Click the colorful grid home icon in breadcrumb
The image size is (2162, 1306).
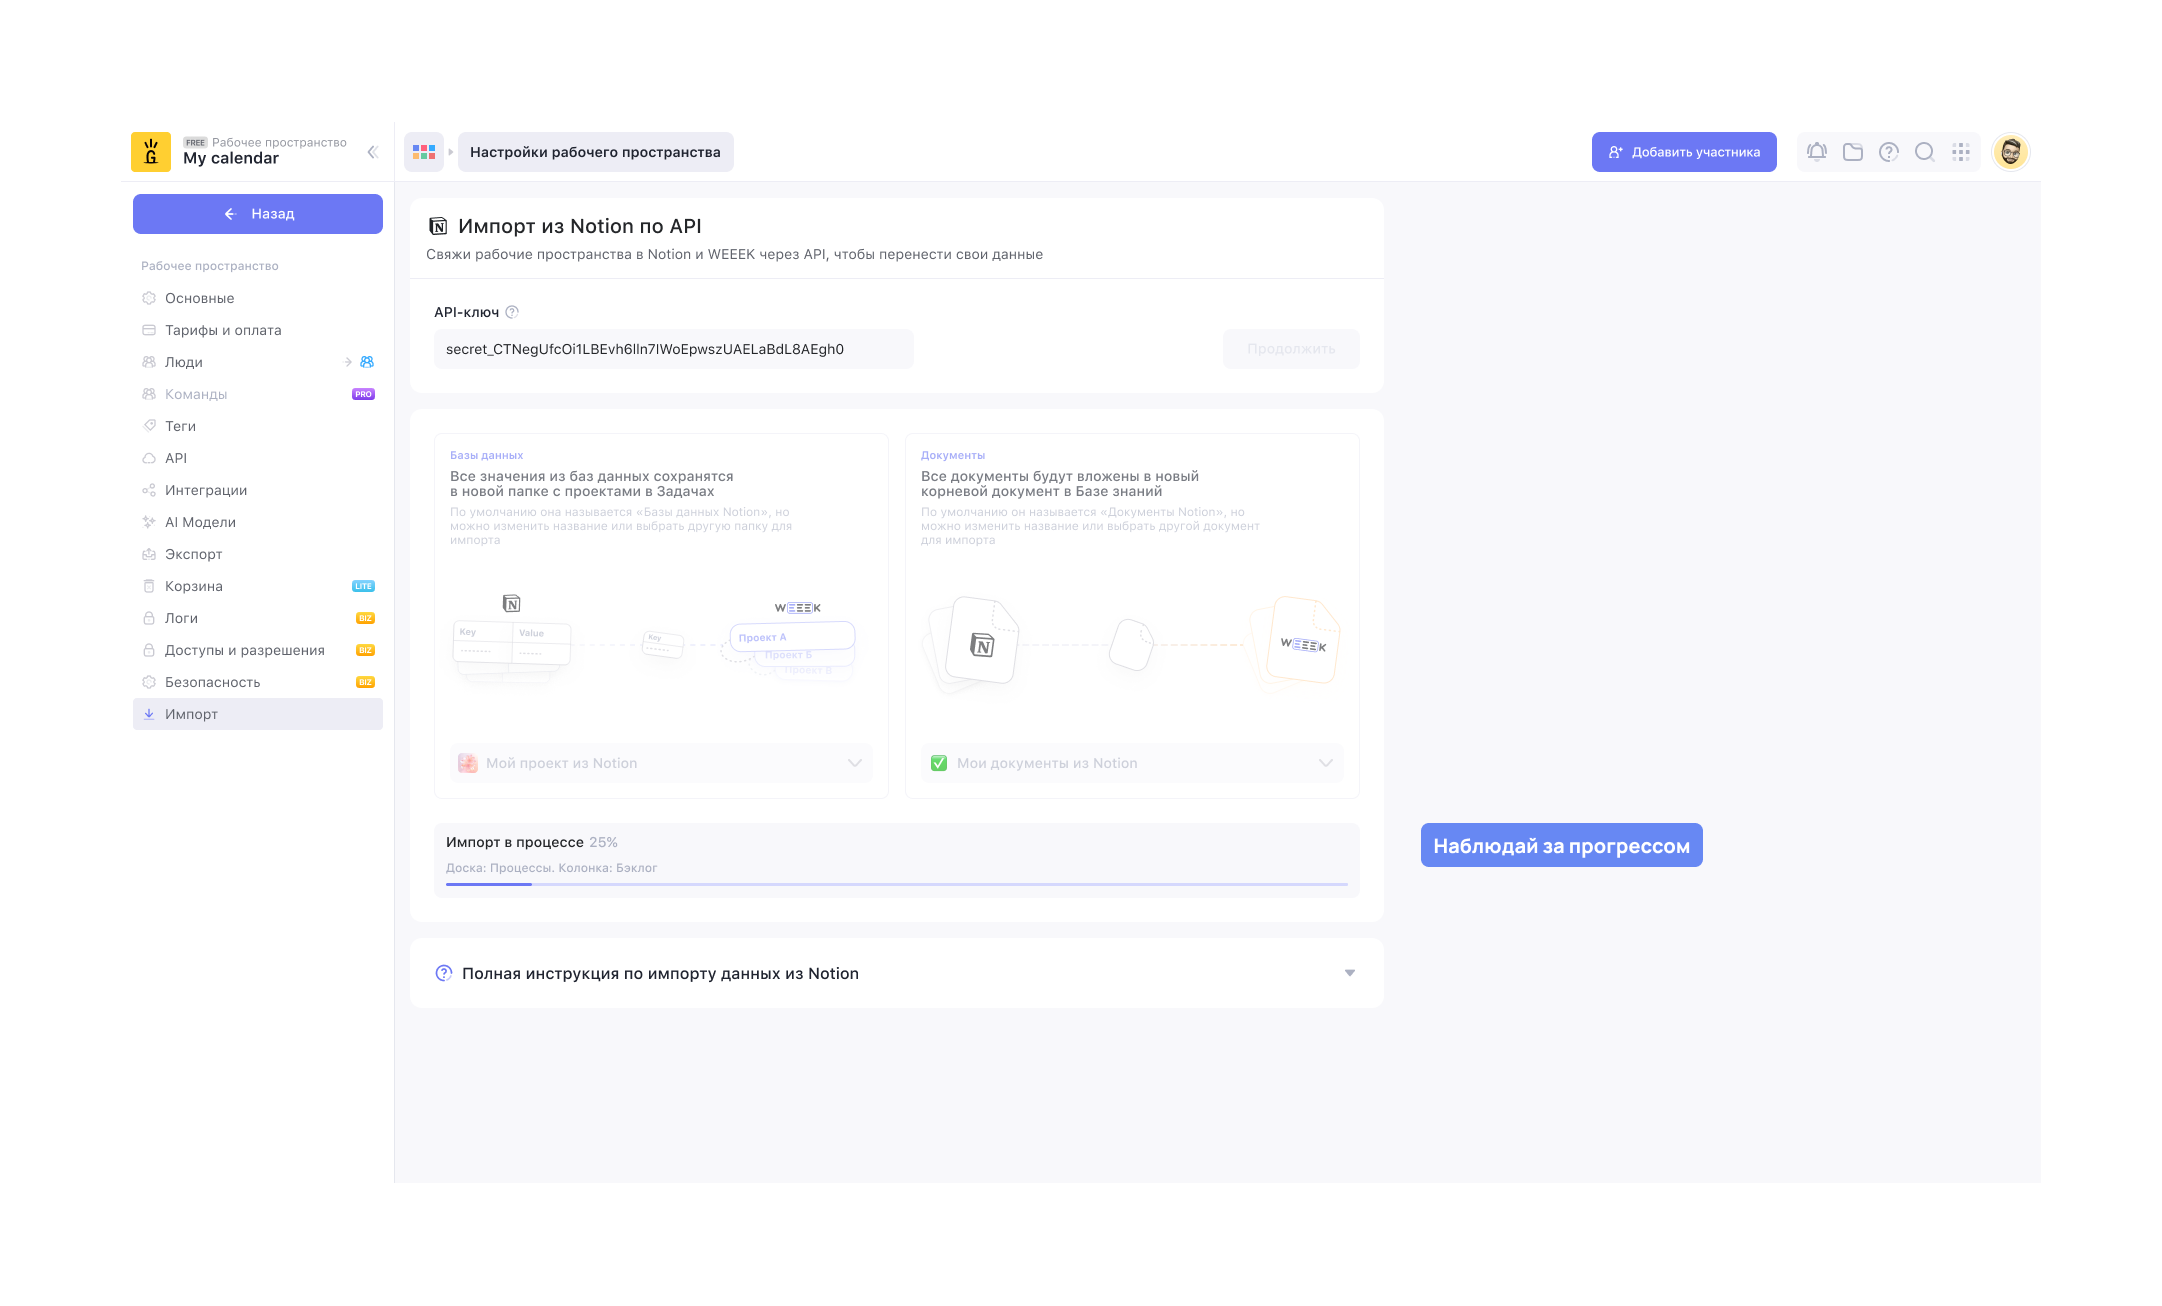(424, 152)
